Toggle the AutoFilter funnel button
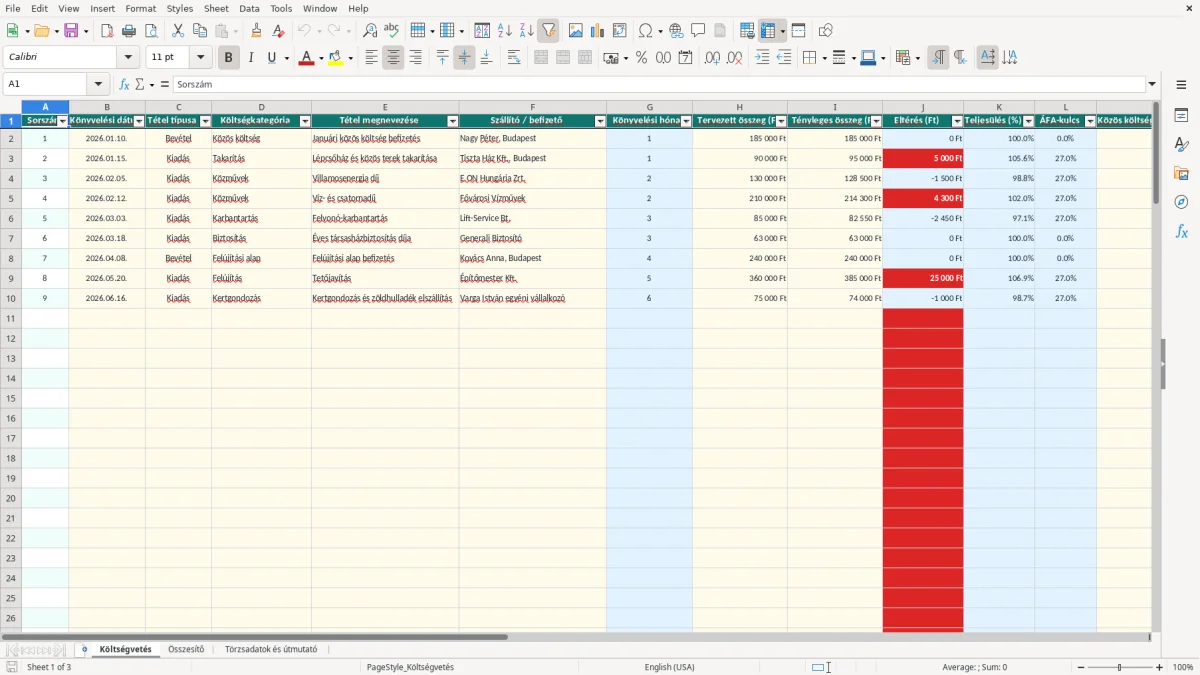The width and height of the screenshot is (1200, 675). [548, 31]
